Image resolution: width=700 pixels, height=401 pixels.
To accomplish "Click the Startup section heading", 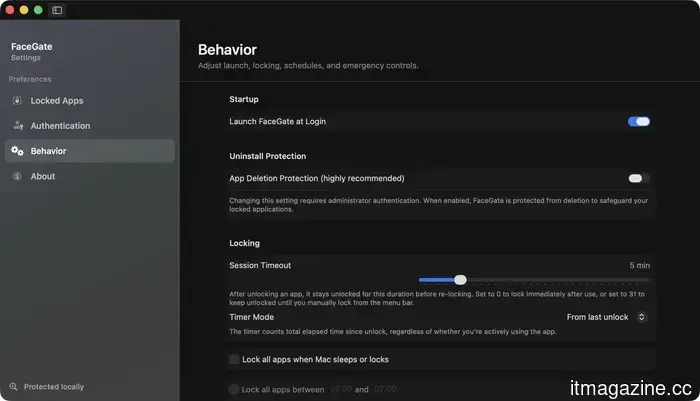I will tap(244, 99).
